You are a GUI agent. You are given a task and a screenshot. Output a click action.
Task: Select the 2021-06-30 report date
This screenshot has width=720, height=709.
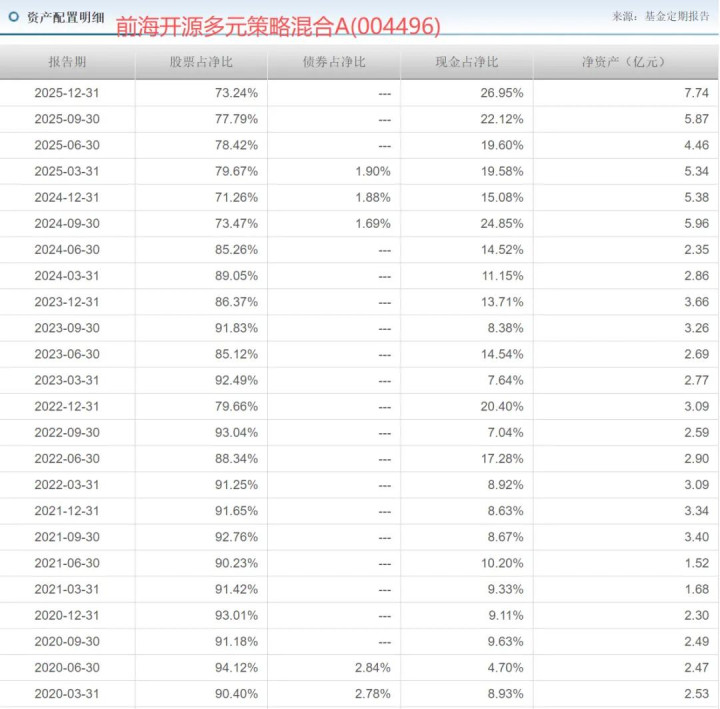(x=67, y=563)
